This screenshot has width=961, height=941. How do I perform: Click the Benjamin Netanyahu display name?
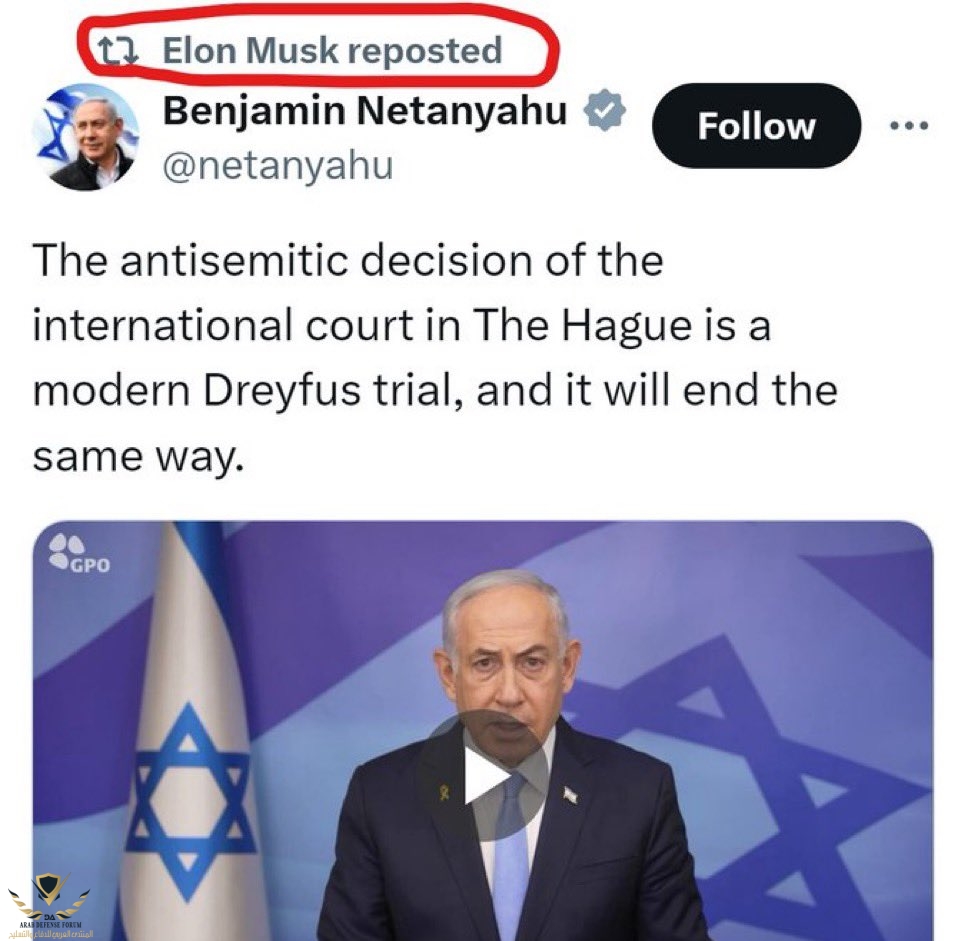[x=365, y=112]
